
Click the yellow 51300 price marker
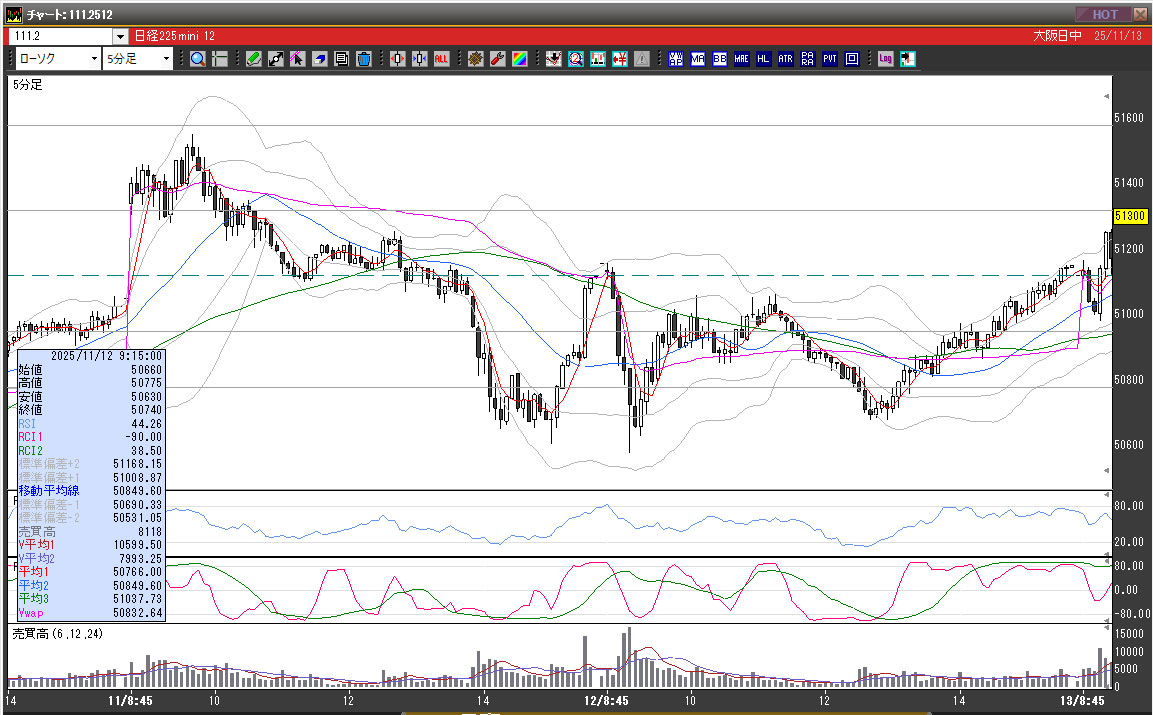[1129, 216]
